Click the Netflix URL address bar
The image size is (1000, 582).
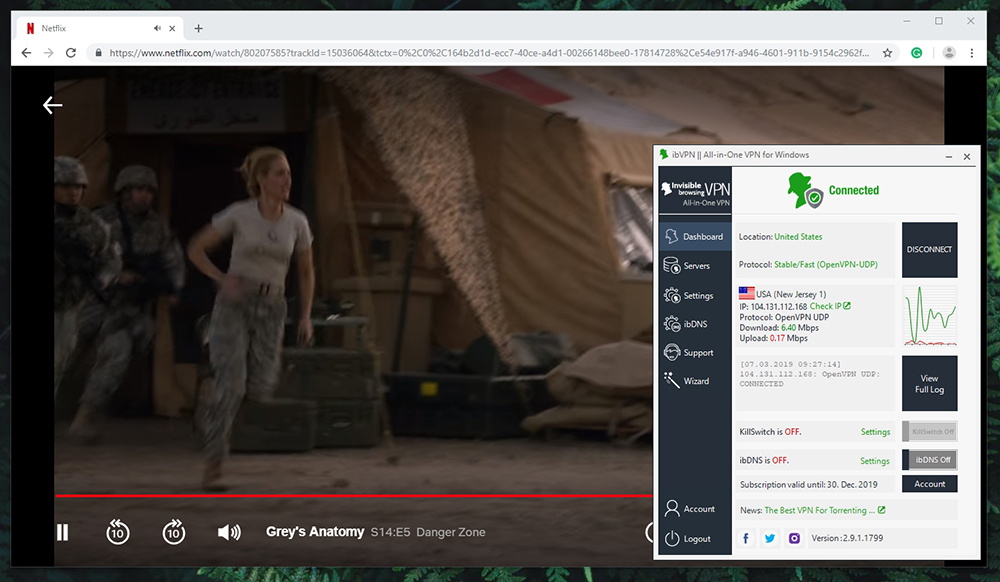(x=489, y=53)
